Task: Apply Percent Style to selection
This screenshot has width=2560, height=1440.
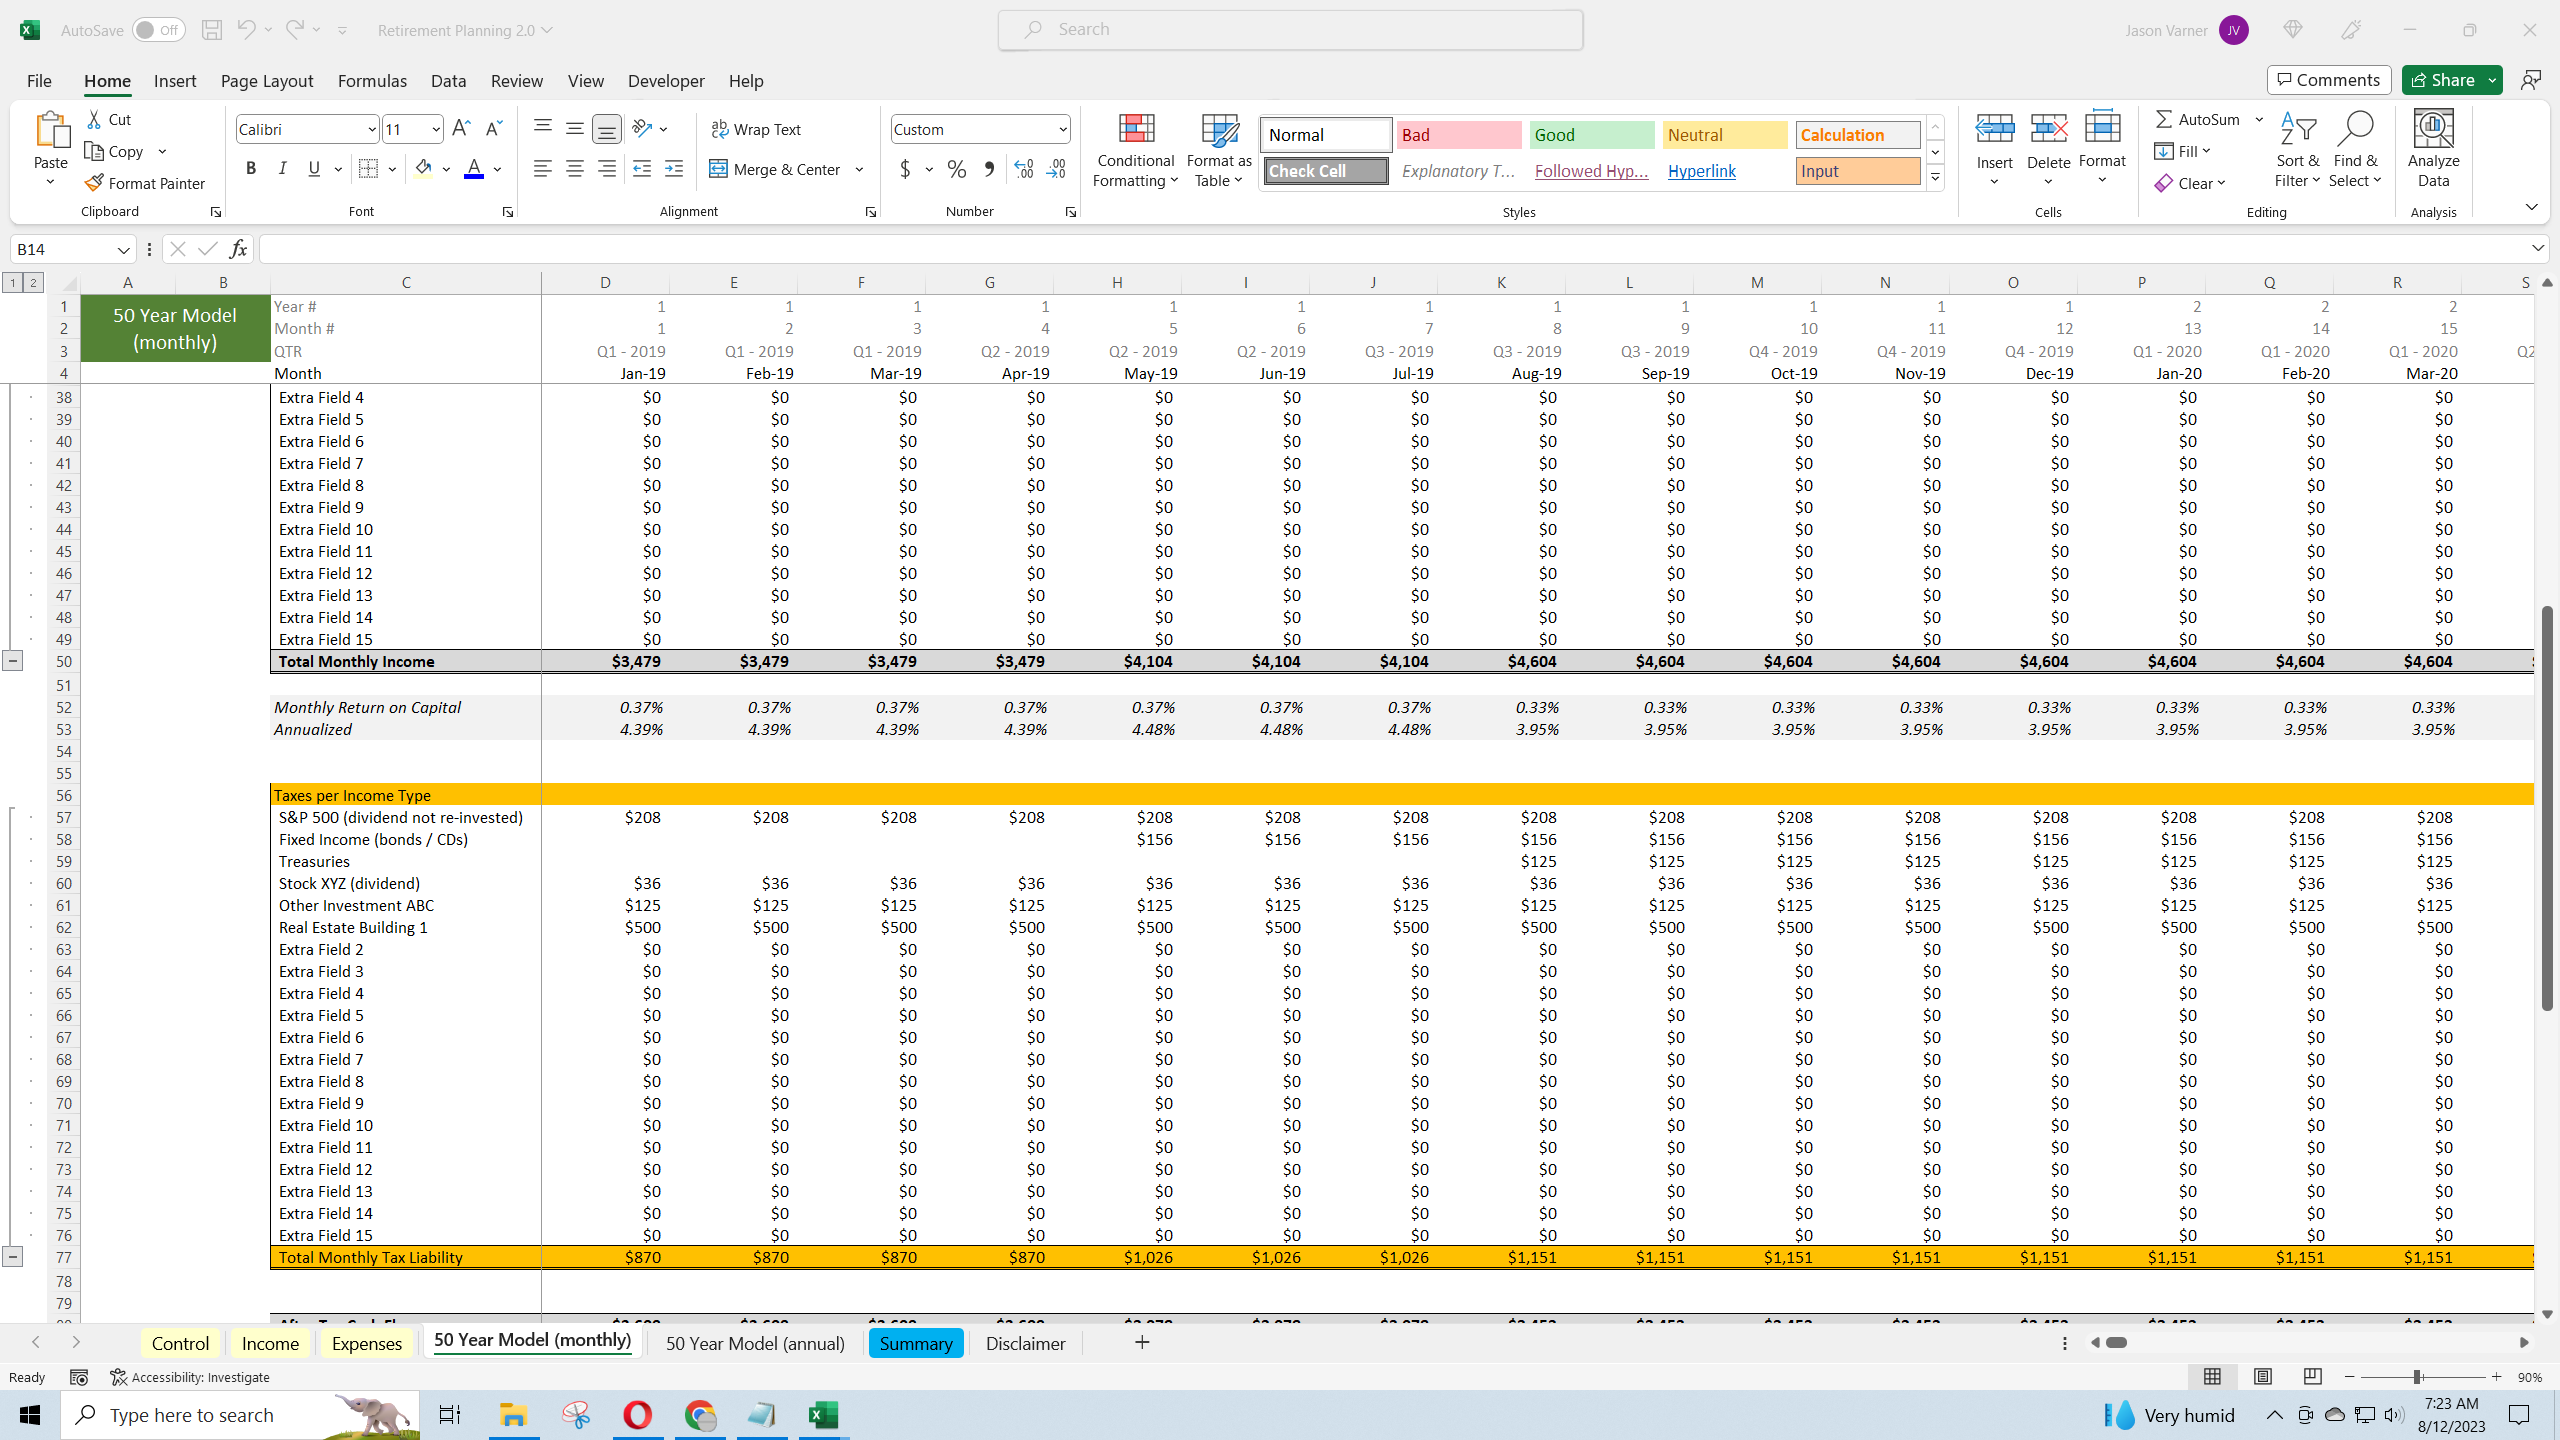Action: pyautogui.click(x=956, y=169)
